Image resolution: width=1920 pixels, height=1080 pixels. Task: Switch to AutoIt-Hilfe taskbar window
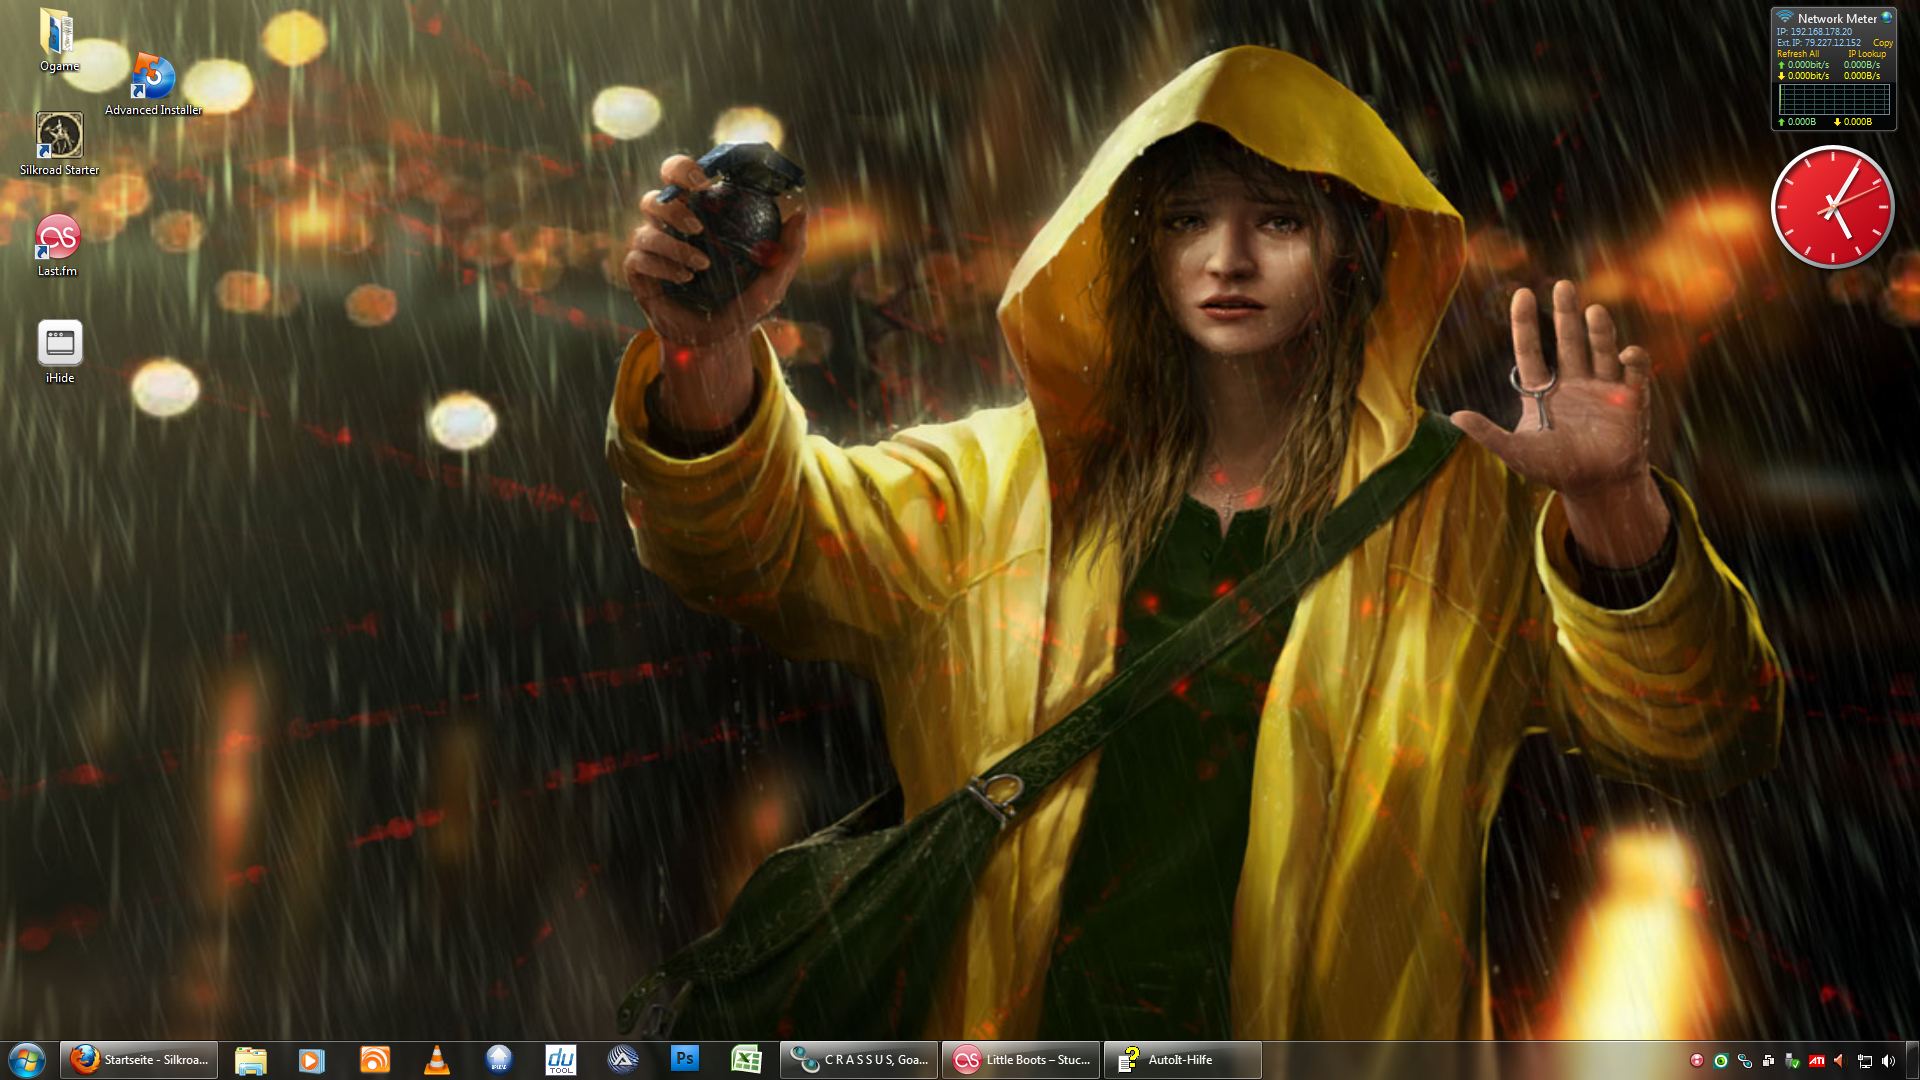(1182, 1060)
